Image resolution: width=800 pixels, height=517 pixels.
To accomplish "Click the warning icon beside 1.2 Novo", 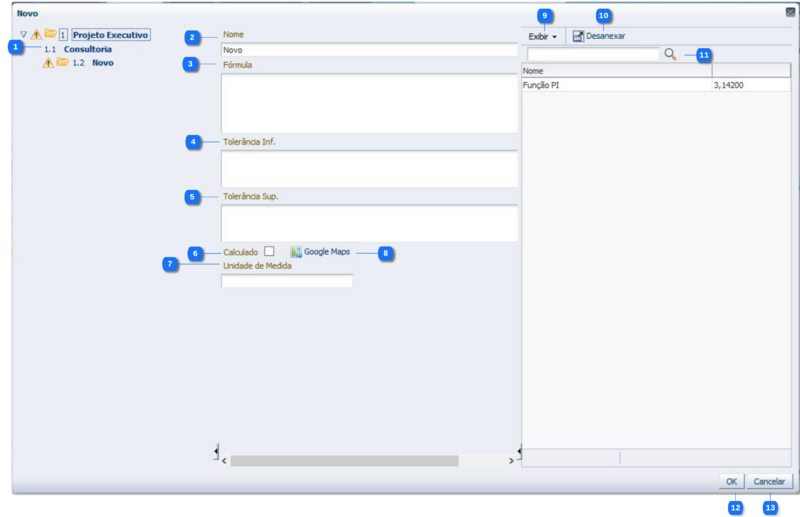I will [x=48, y=62].
